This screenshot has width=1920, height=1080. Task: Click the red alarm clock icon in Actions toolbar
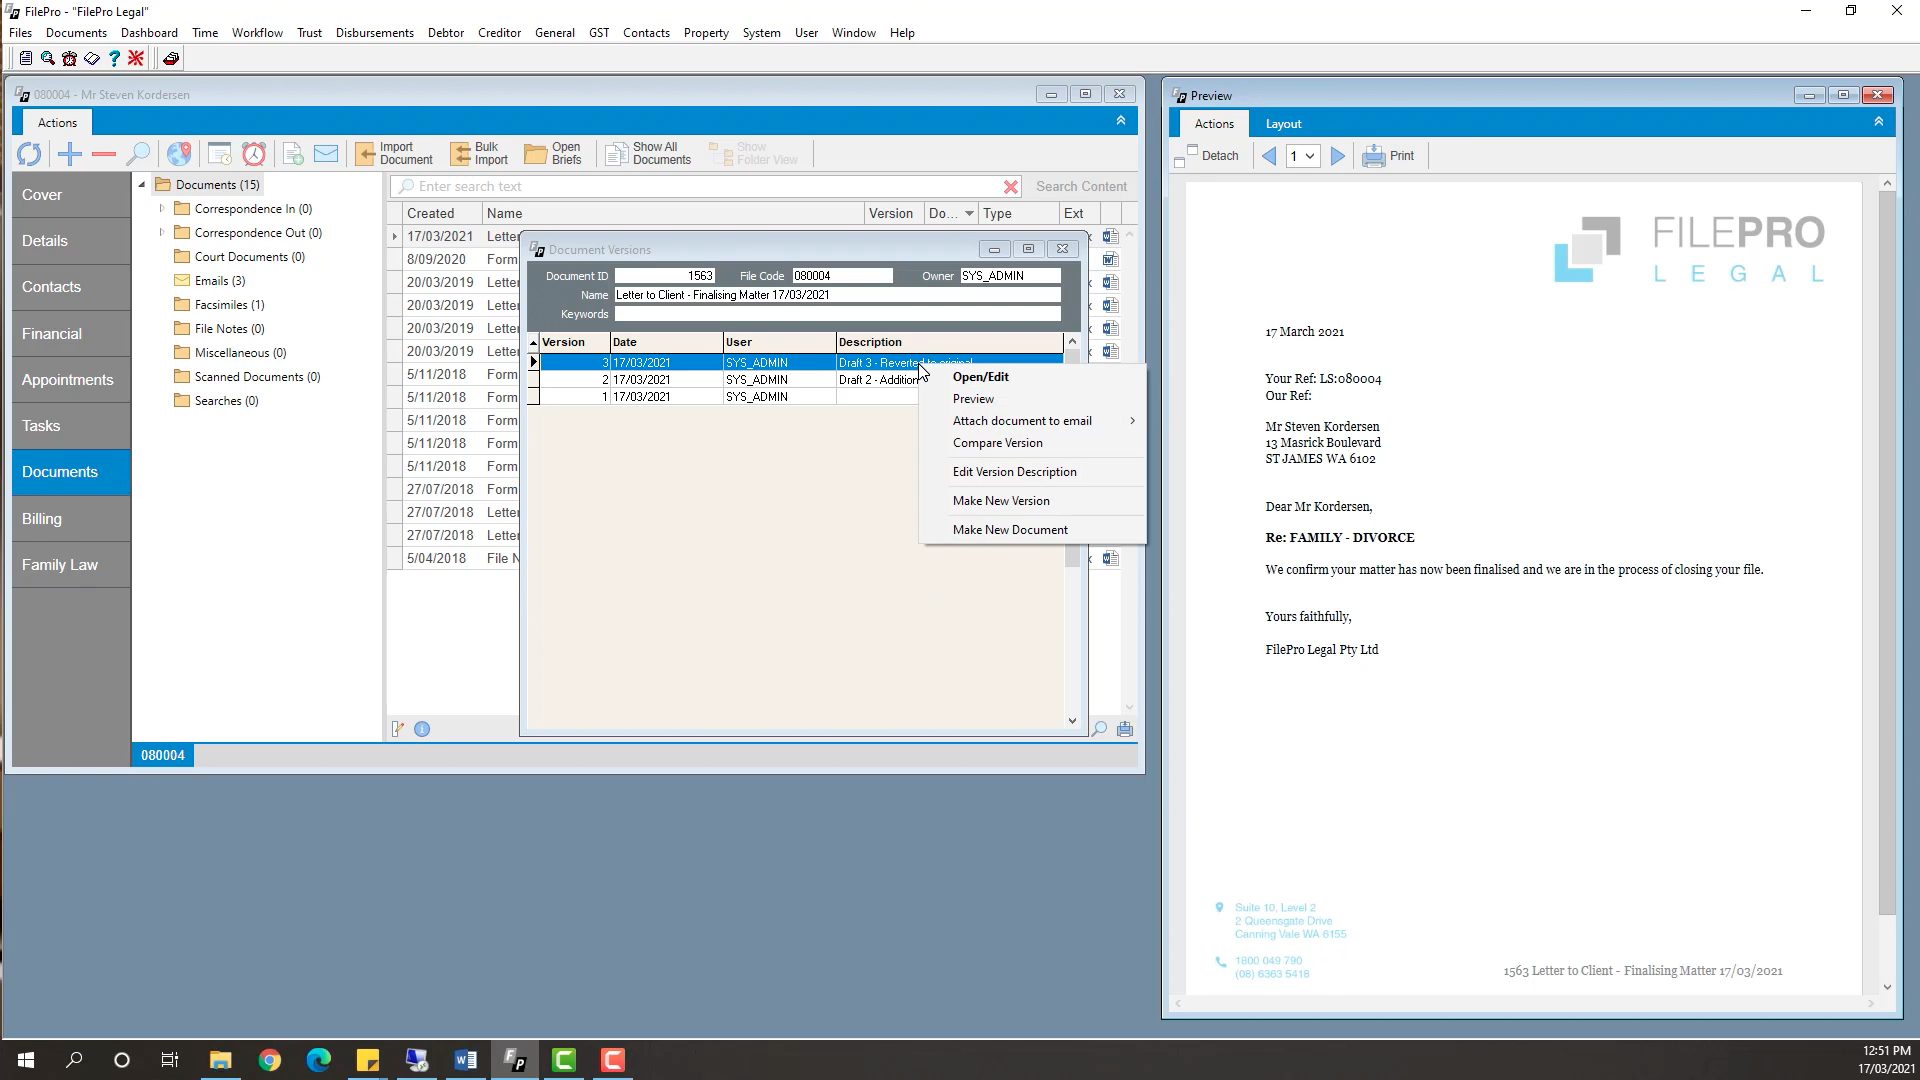coord(254,154)
